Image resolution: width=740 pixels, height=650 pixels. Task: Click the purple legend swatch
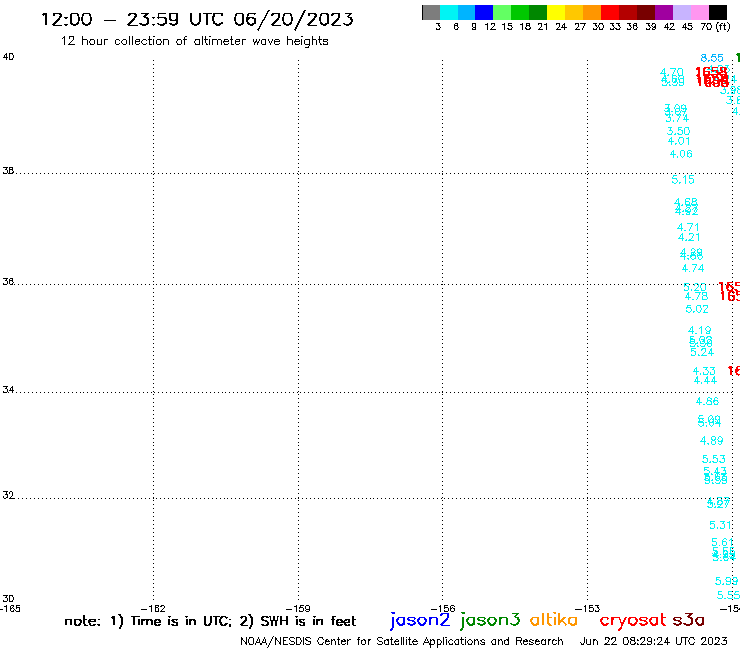pyautogui.click(x=664, y=12)
